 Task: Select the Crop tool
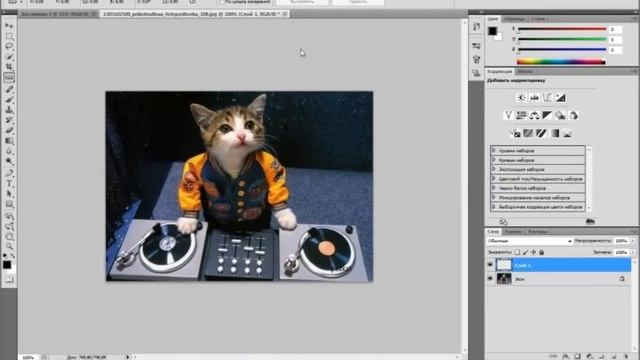9,67
